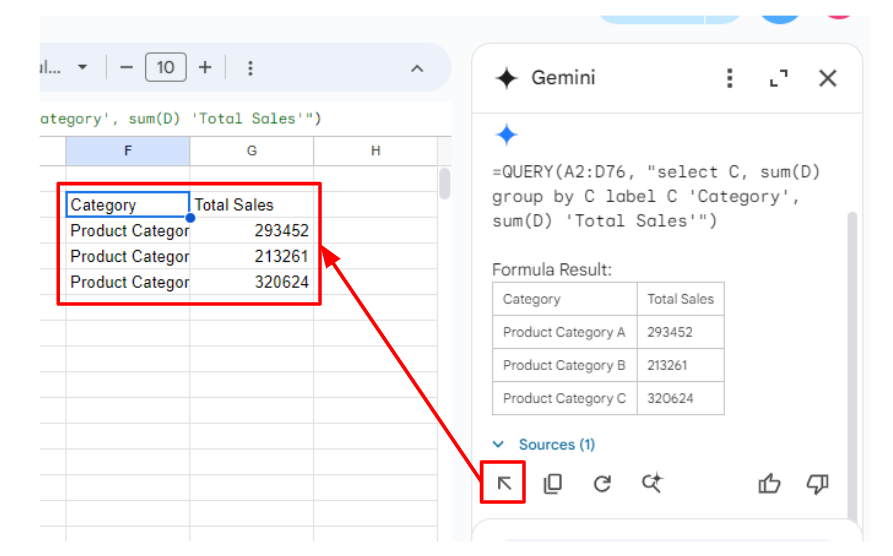The image size is (893, 556).
Task: Edit the font size field showing 10
Action: (166, 67)
